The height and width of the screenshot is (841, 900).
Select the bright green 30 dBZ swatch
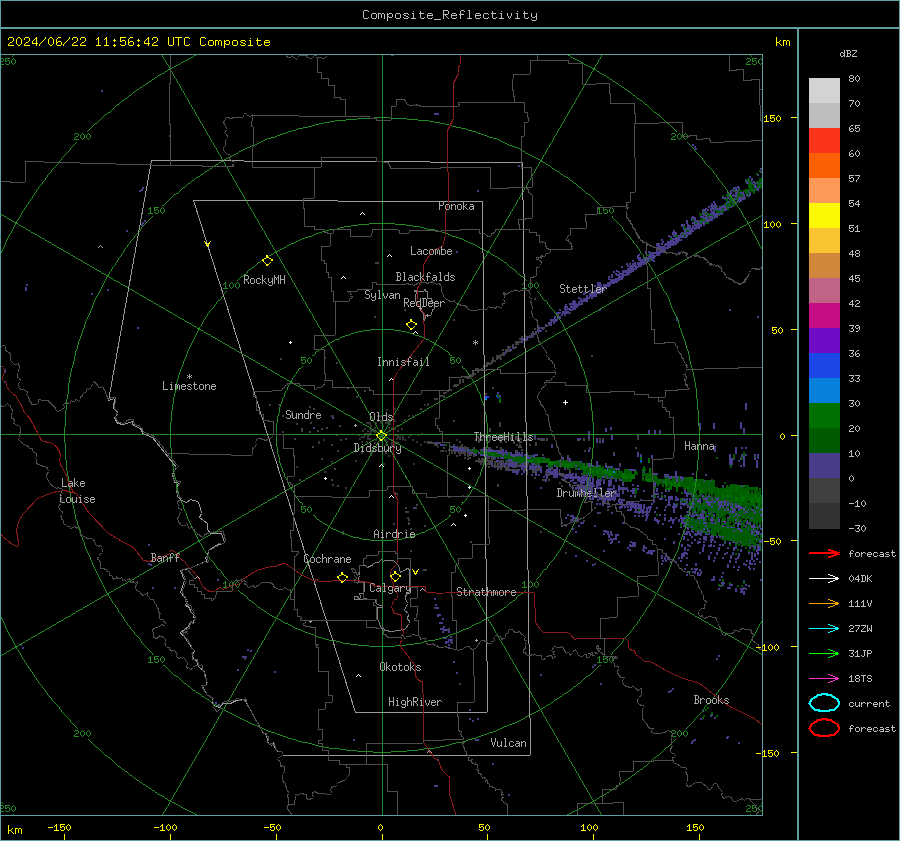point(824,415)
